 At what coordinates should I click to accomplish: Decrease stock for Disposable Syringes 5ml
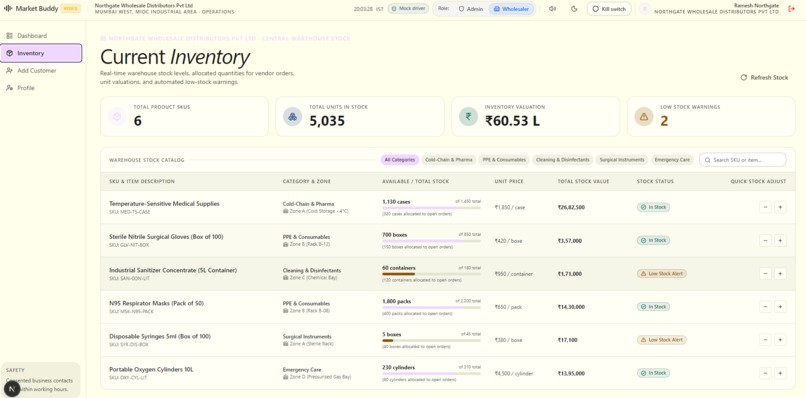pos(765,340)
